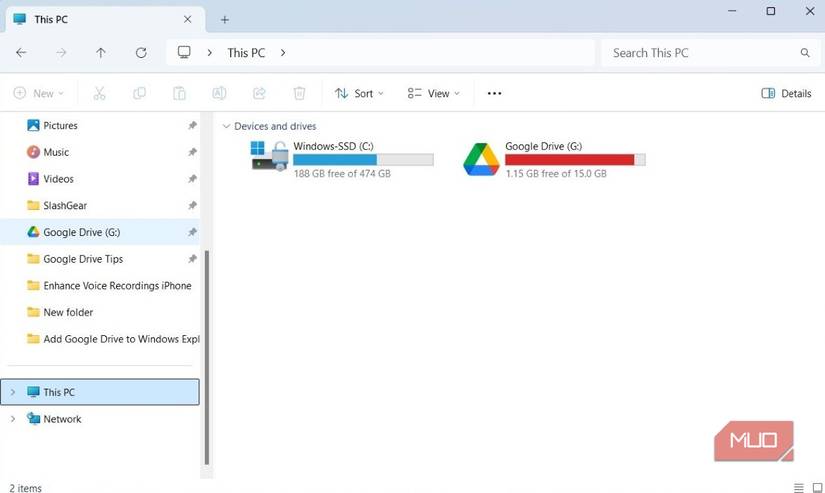The image size is (825, 493).
Task: Open the See more ellipsis menu
Action: pyautogui.click(x=495, y=93)
